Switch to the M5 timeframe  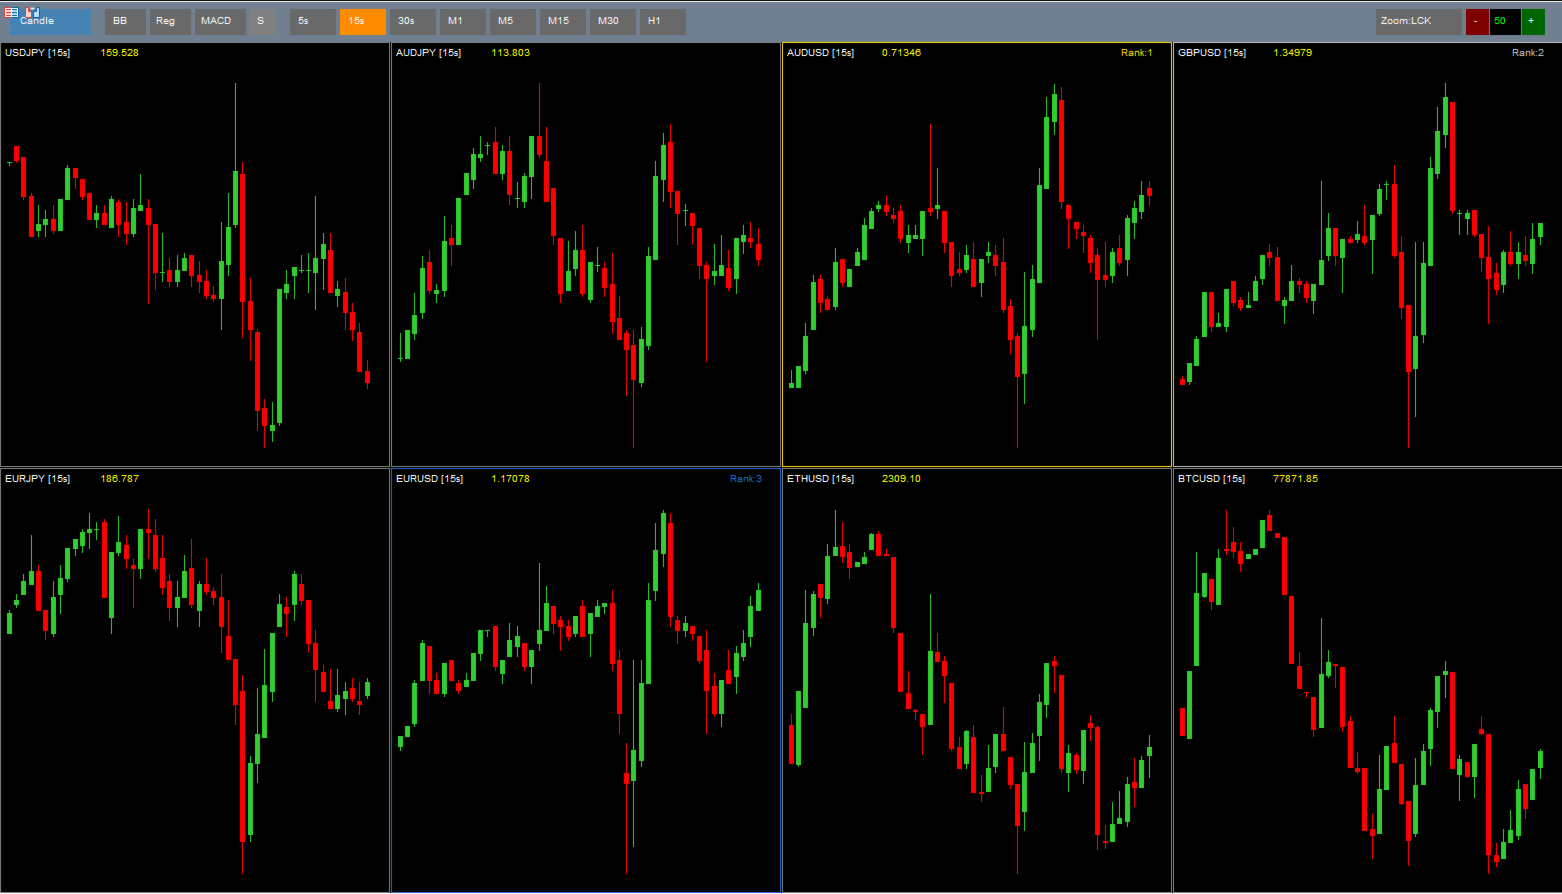pyautogui.click(x=513, y=22)
